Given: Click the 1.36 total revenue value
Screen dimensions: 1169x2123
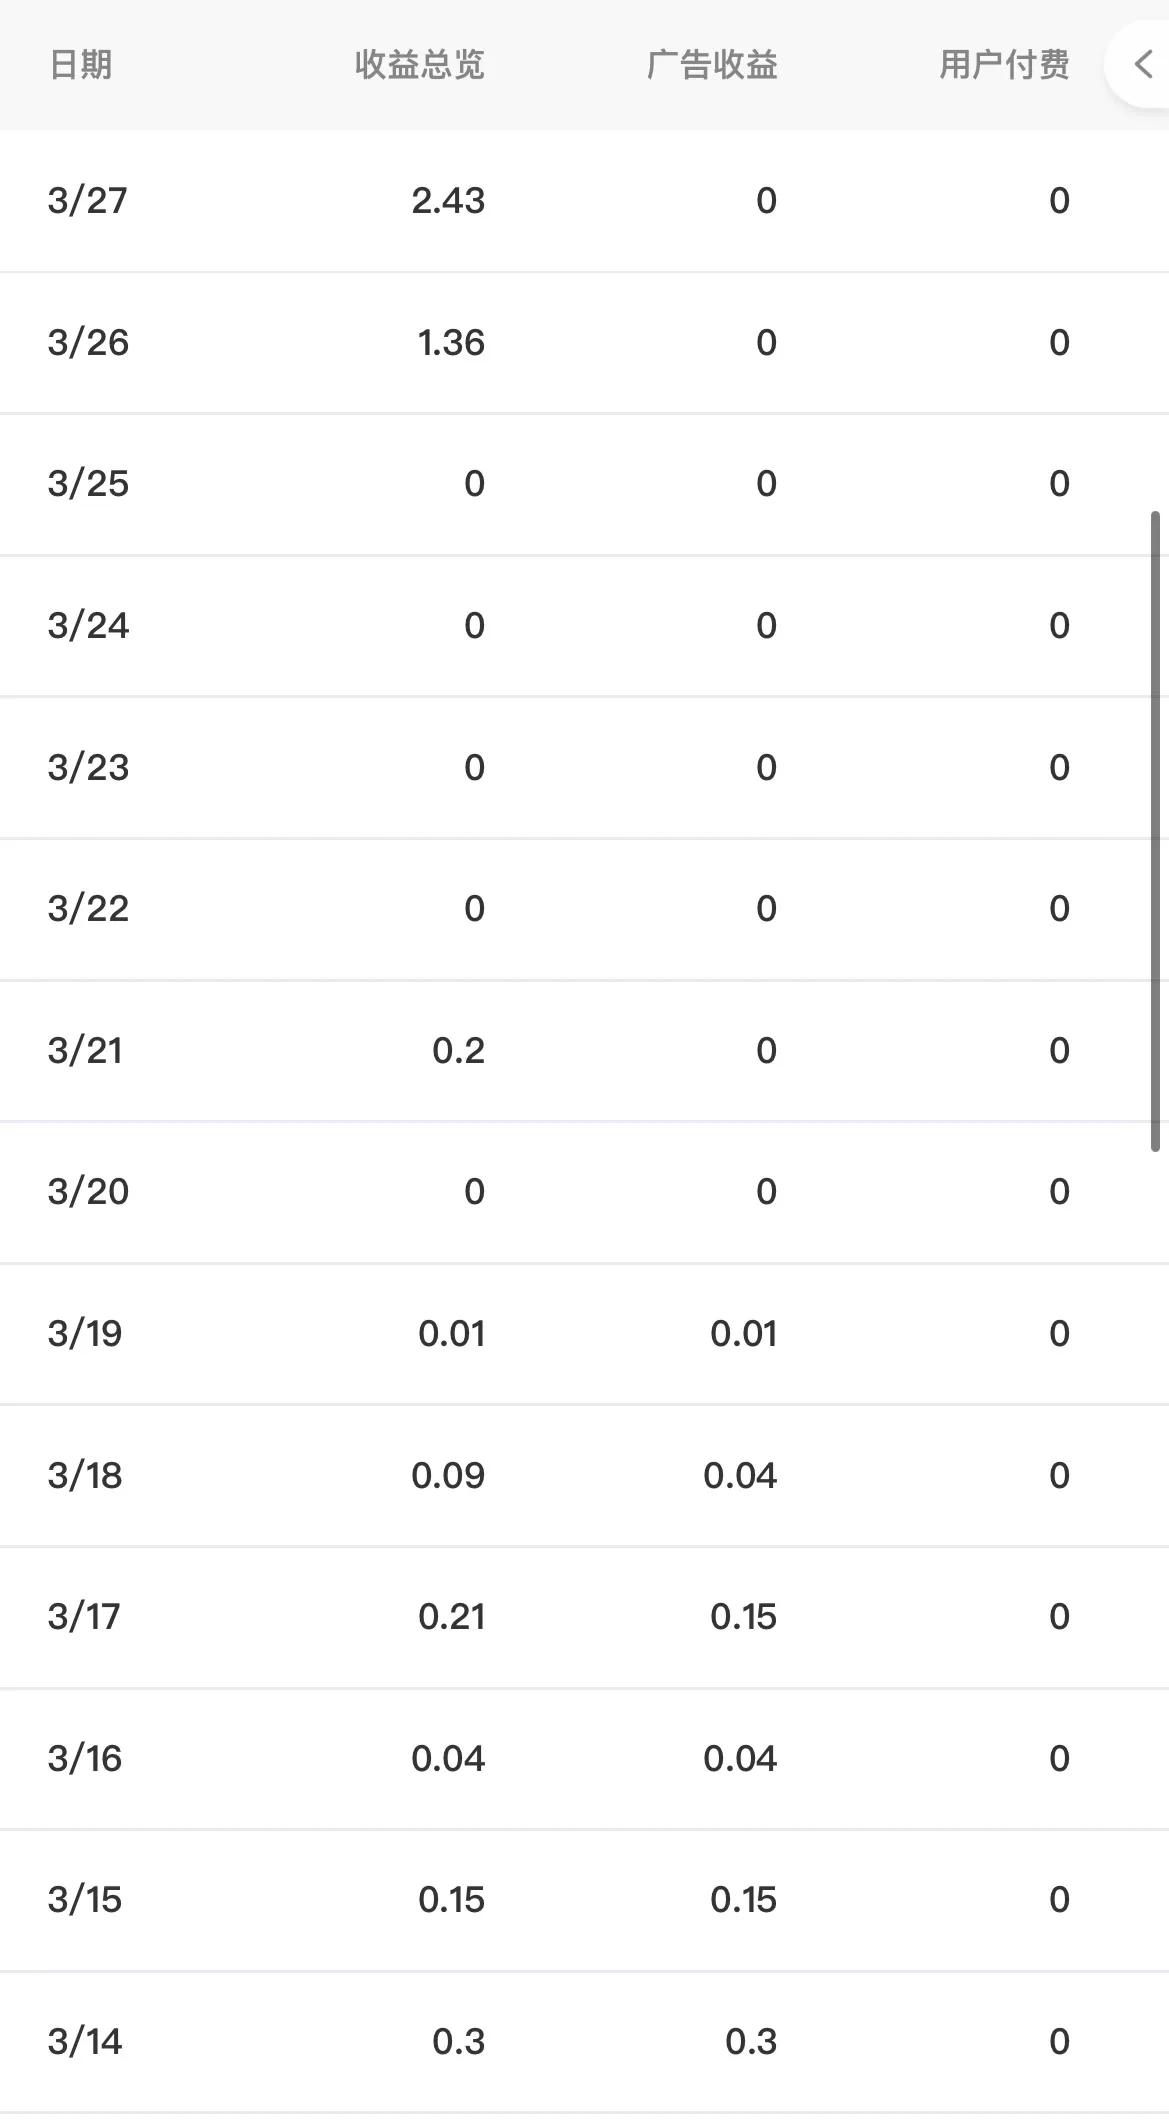Looking at the screenshot, I should pos(451,343).
